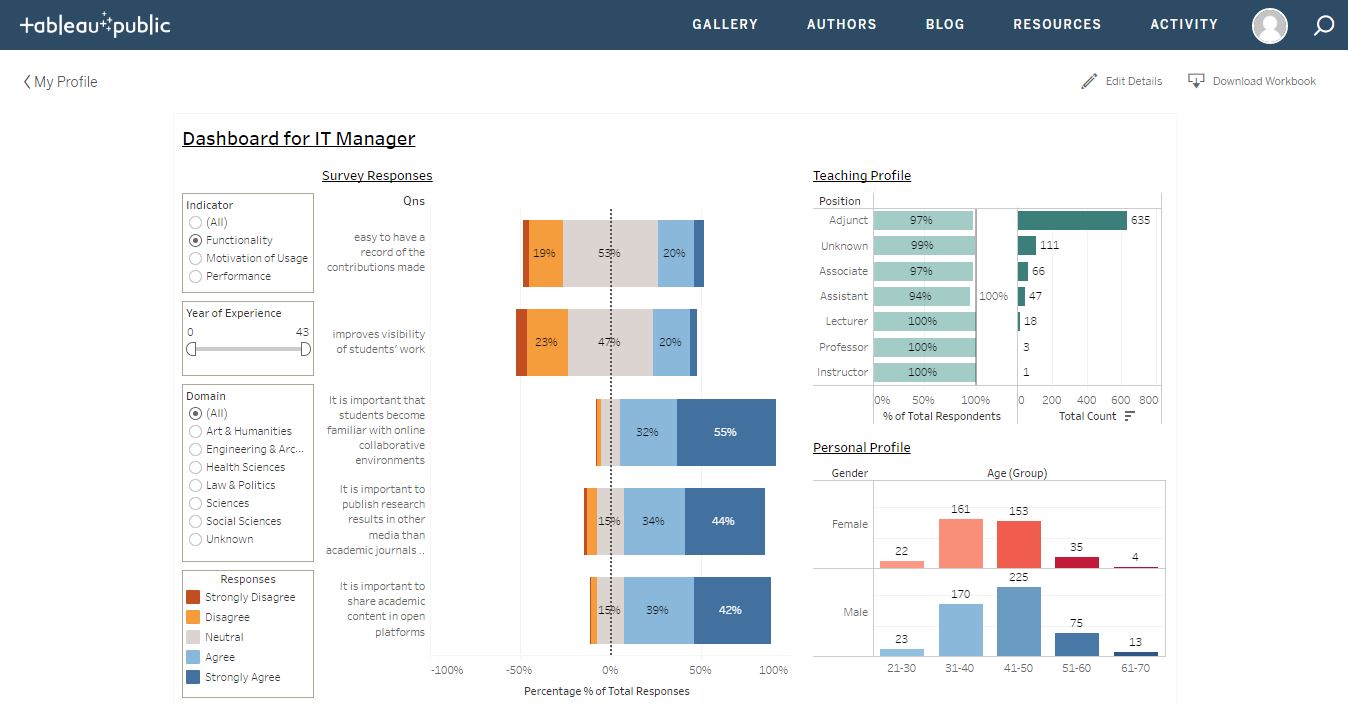1348x704 pixels.
Task: Open the Authors menu item
Action: point(842,24)
